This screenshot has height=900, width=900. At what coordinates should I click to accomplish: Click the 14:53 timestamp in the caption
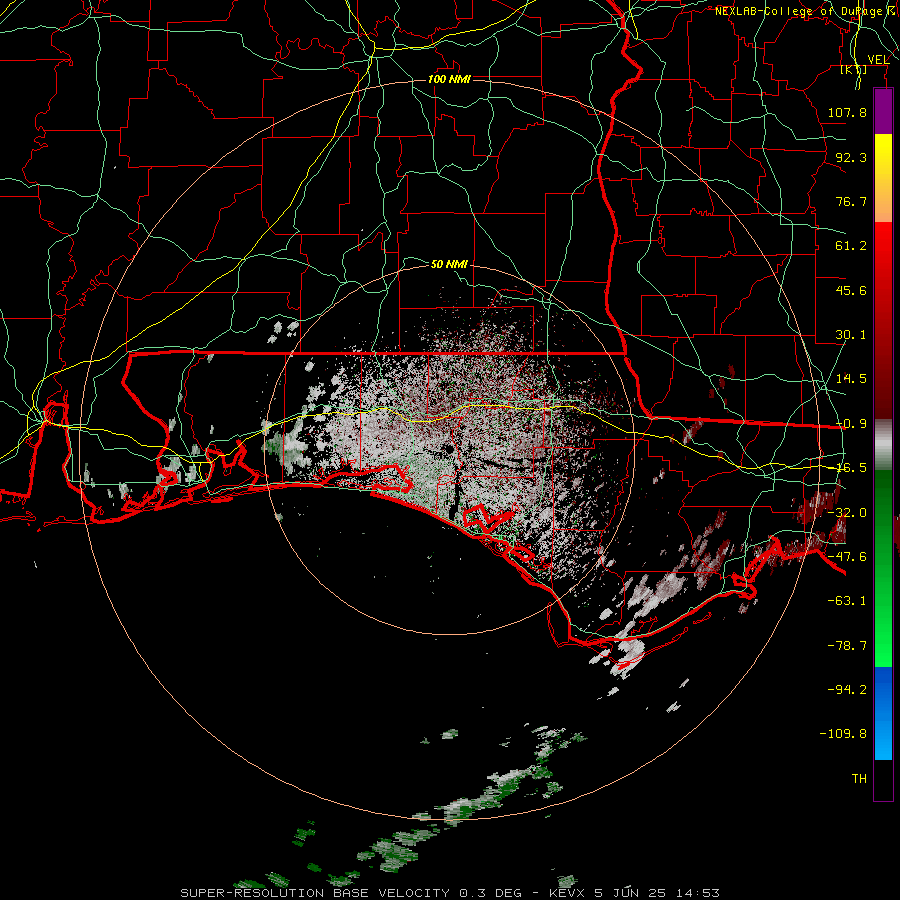click(698, 893)
